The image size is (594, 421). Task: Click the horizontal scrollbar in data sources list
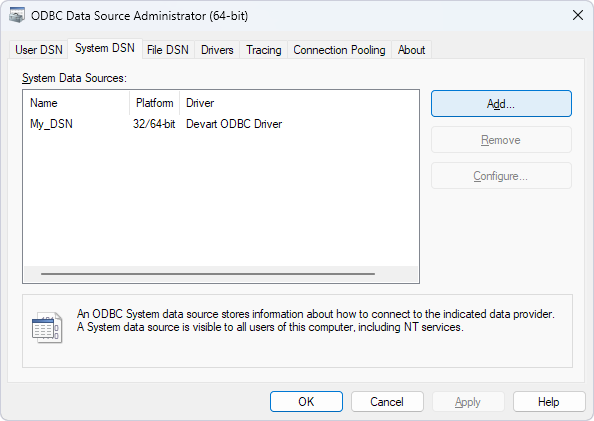(208, 274)
